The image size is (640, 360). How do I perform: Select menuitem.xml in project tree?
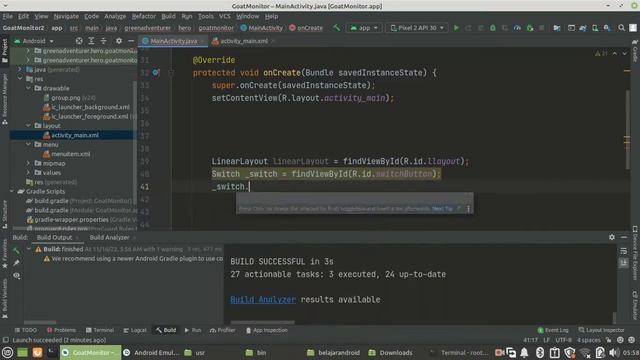tap(71, 154)
